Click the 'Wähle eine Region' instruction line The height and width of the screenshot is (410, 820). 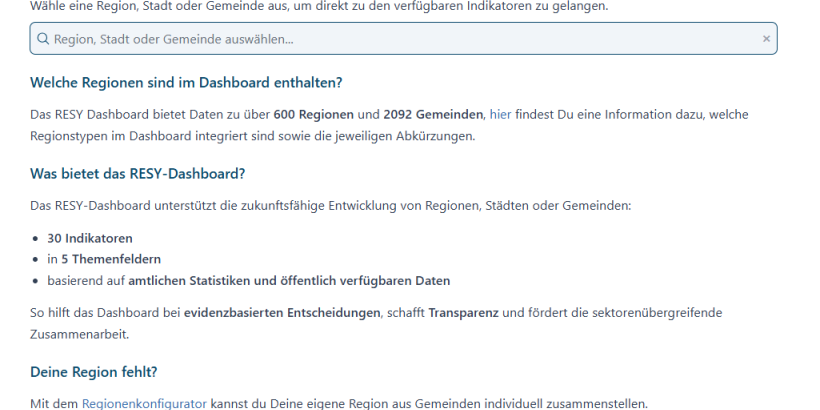point(331,7)
